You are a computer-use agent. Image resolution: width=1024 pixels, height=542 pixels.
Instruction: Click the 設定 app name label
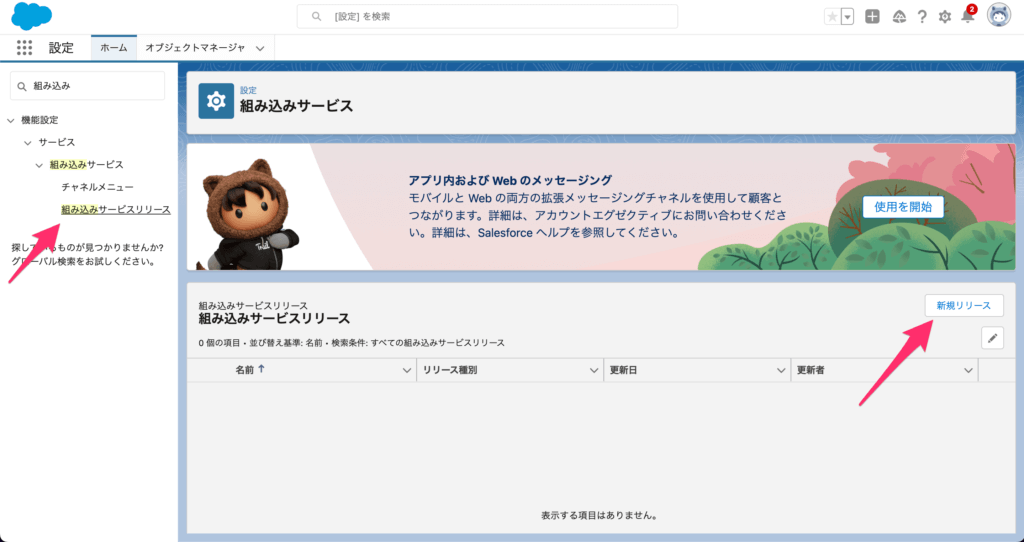click(x=61, y=48)
